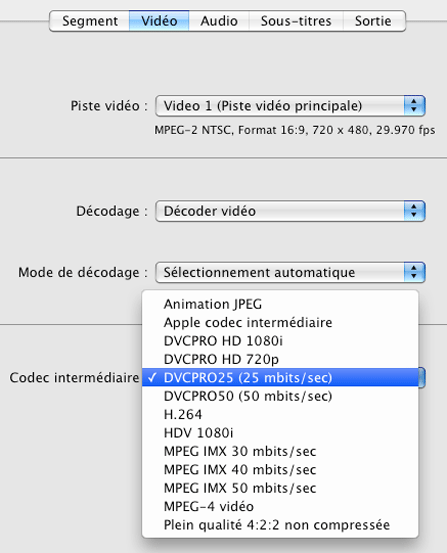The height and width of the screenshot is (553, 447).
Task: Choose MPEG IMX 30 mbits/sec
Action: click(x=280, y=451)
